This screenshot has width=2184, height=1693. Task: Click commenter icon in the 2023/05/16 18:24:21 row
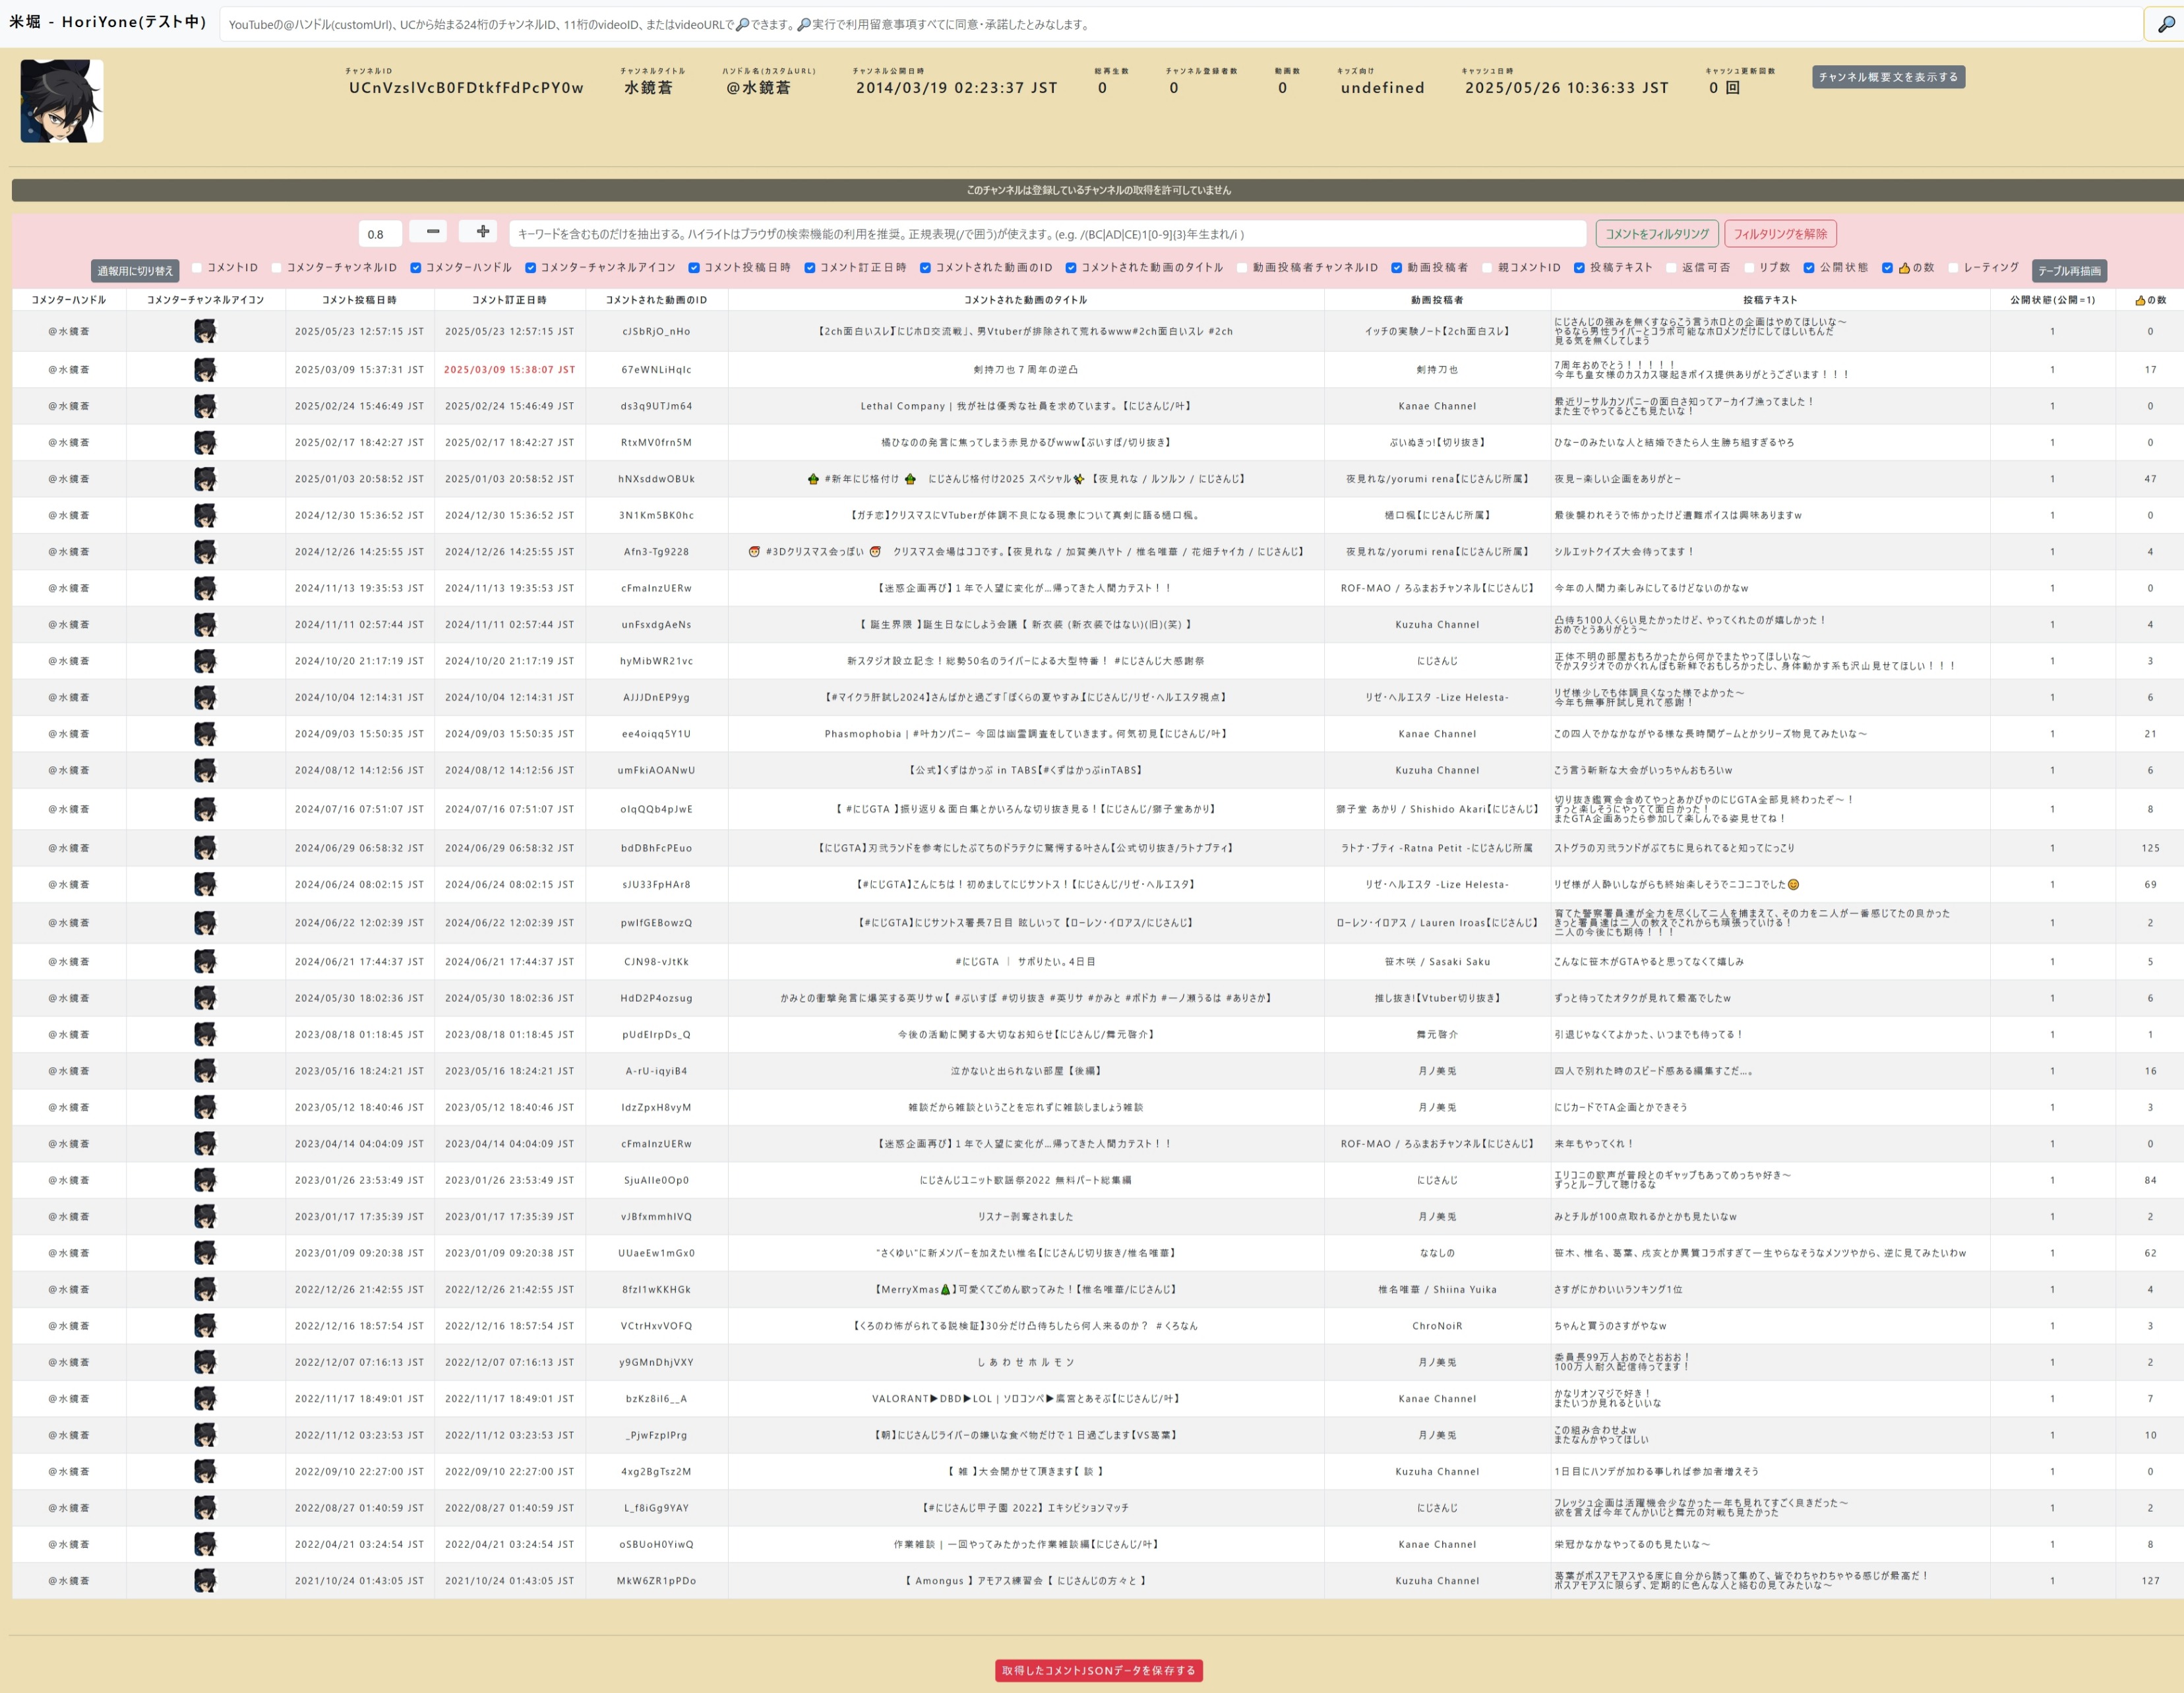click(205, 1071)
